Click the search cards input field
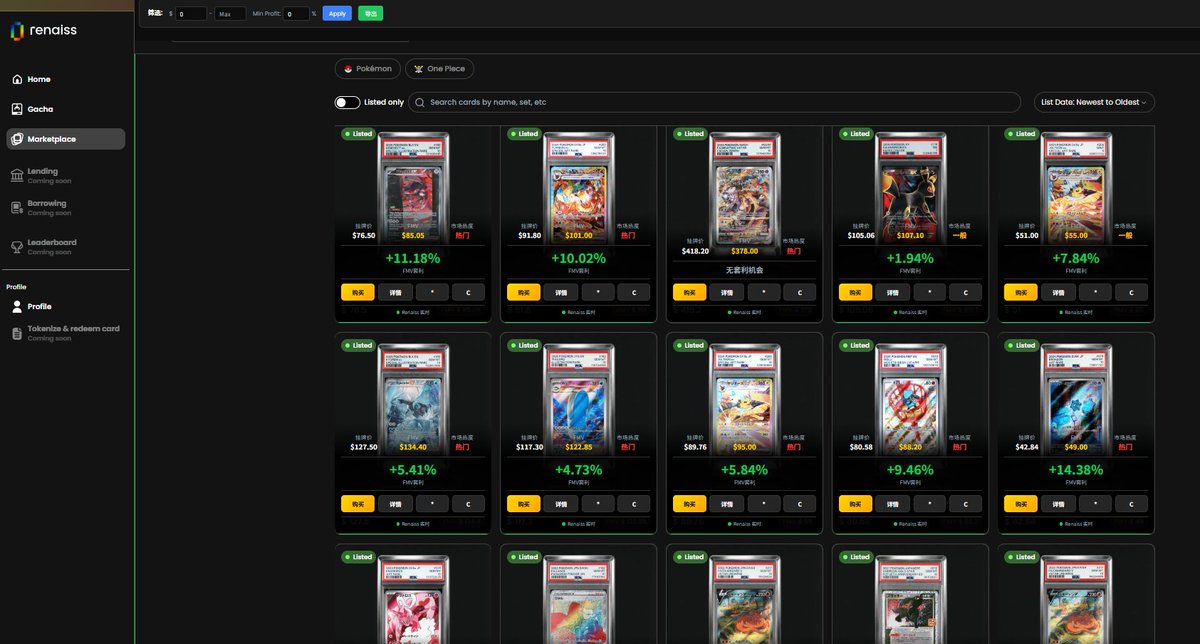1200x644 pixels. click(x=714, y=102)
